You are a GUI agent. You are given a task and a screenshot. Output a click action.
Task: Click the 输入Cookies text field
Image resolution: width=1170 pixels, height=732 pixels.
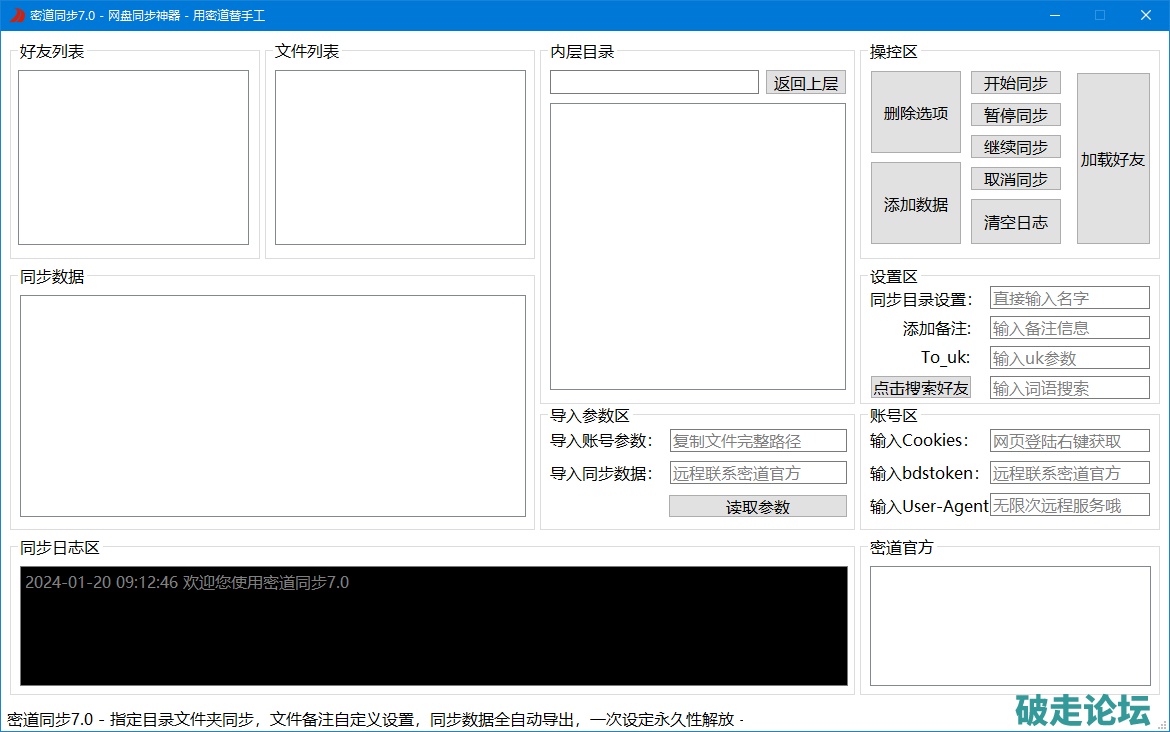(x=1069, y=441)
